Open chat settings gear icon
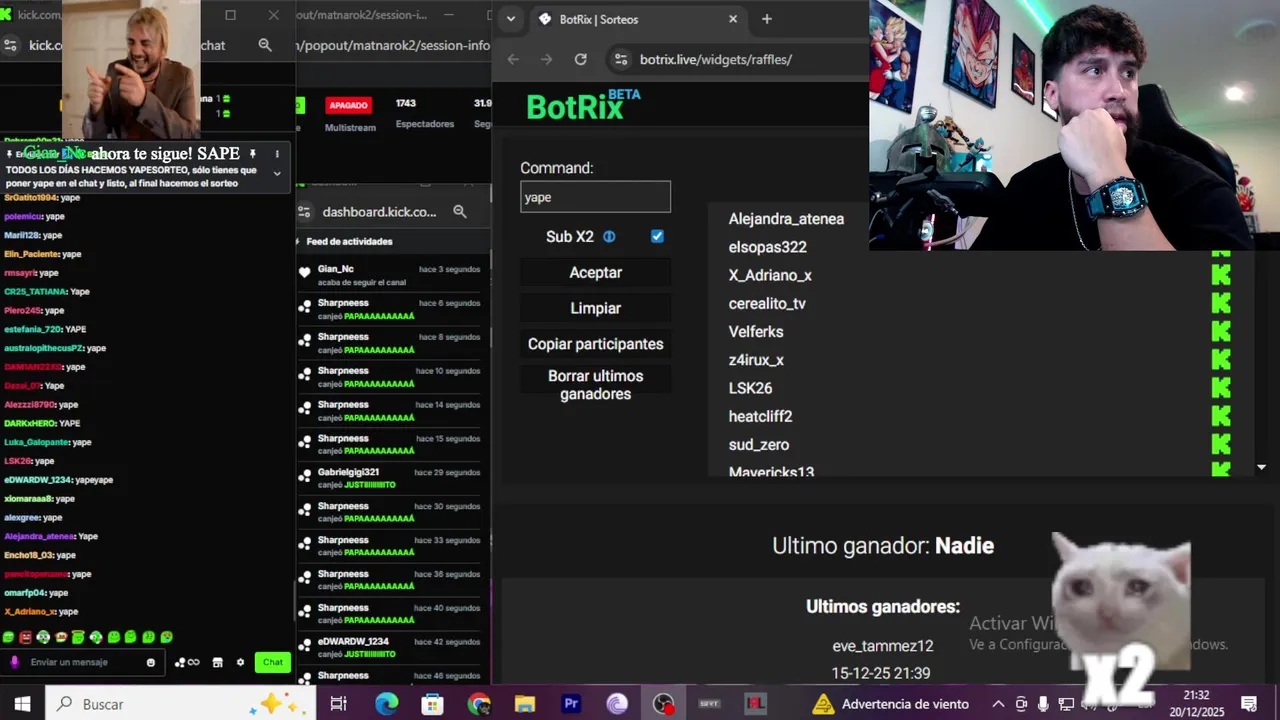 click(240, 662)
